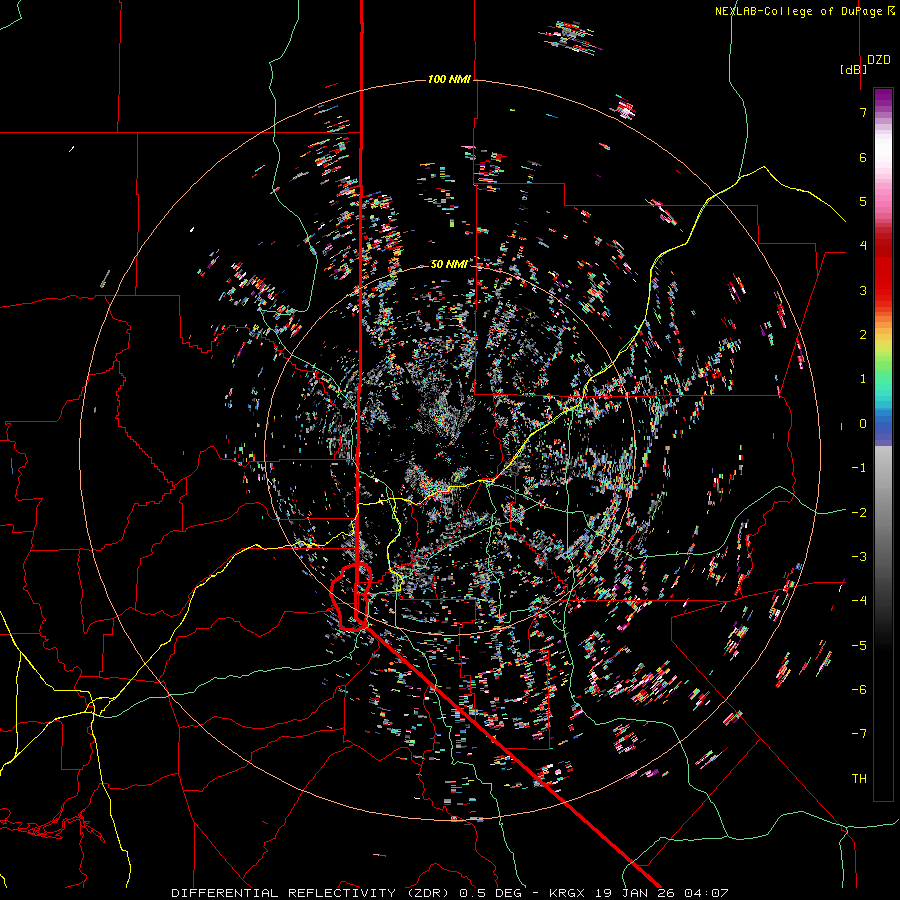Click the 6 value on the color scale
This screenshot has width=900, height=900.
863,157
